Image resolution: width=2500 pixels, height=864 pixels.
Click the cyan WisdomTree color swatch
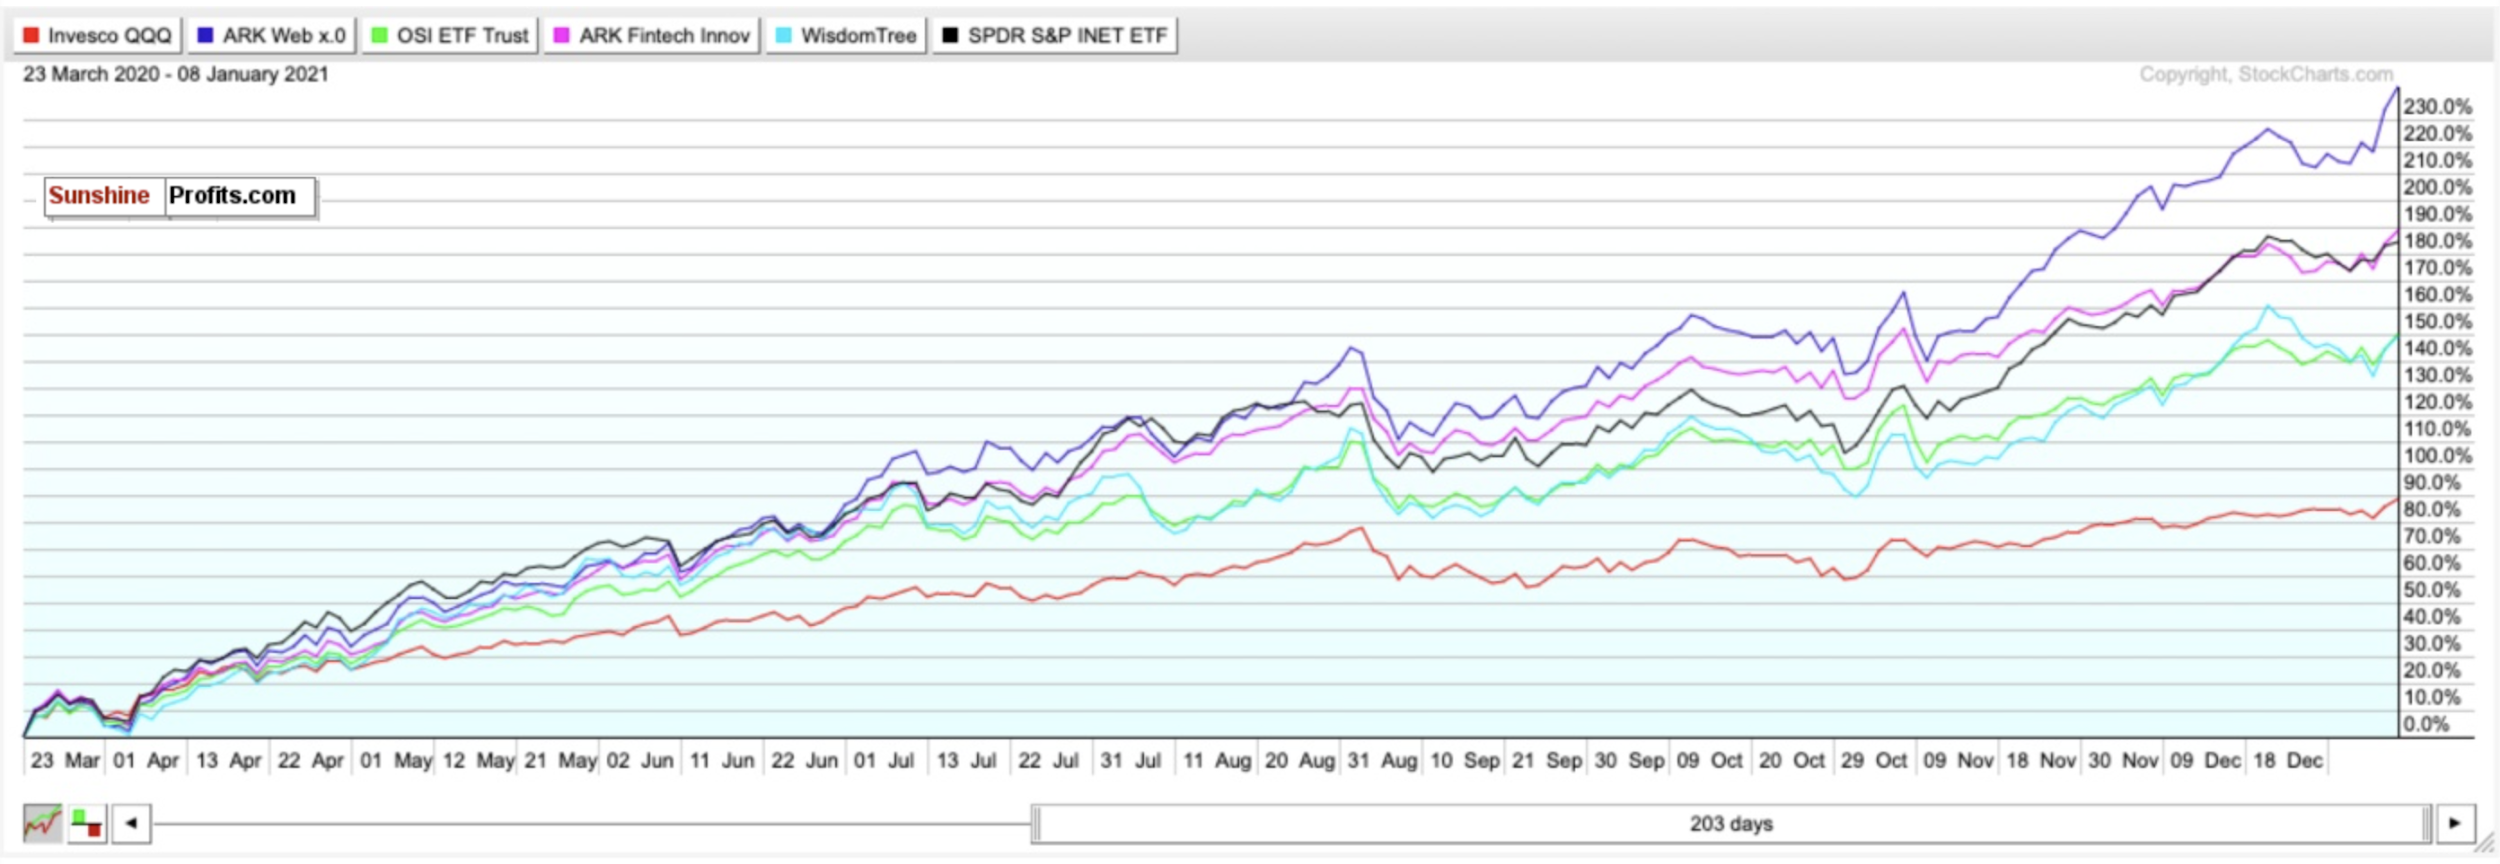point(784,36)
